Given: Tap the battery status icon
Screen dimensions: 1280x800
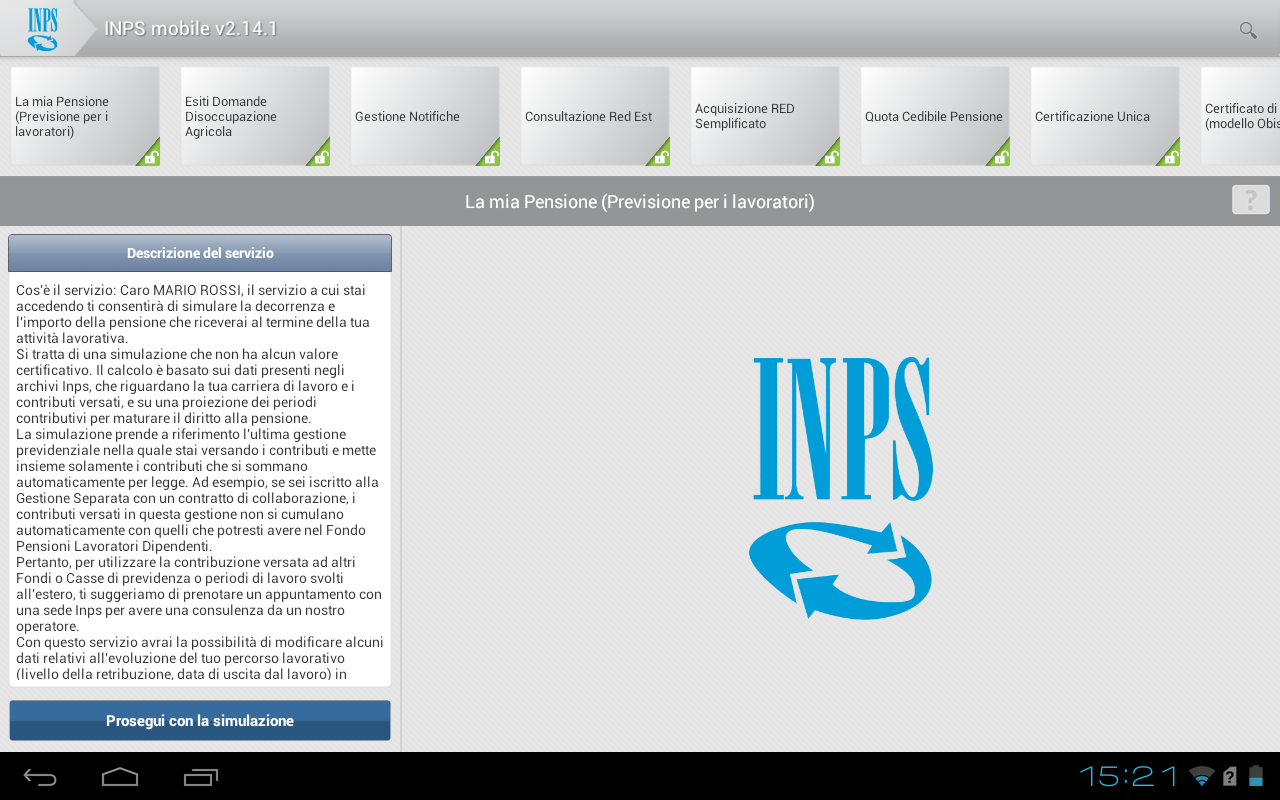Looking at the screenshot, I should click(x=1257, y=776).
